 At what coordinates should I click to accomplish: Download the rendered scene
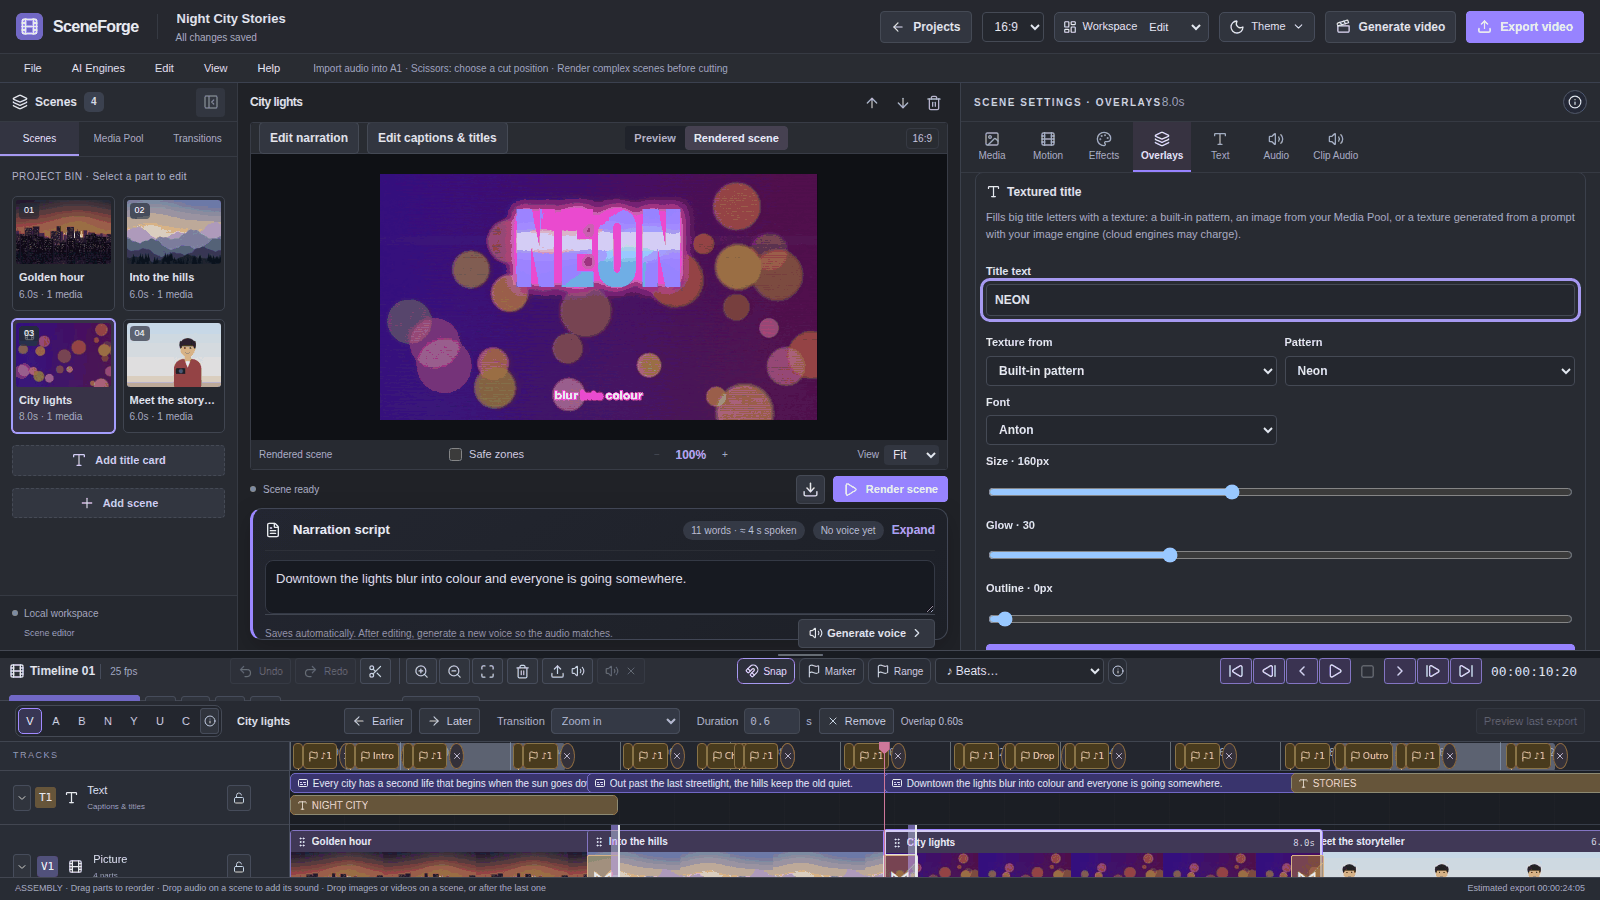click(810, 489)
